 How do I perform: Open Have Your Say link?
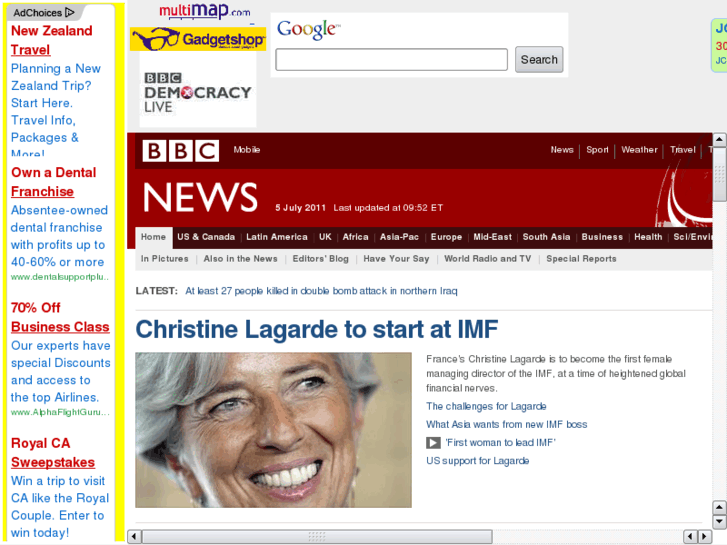click(x=396, y=259)
